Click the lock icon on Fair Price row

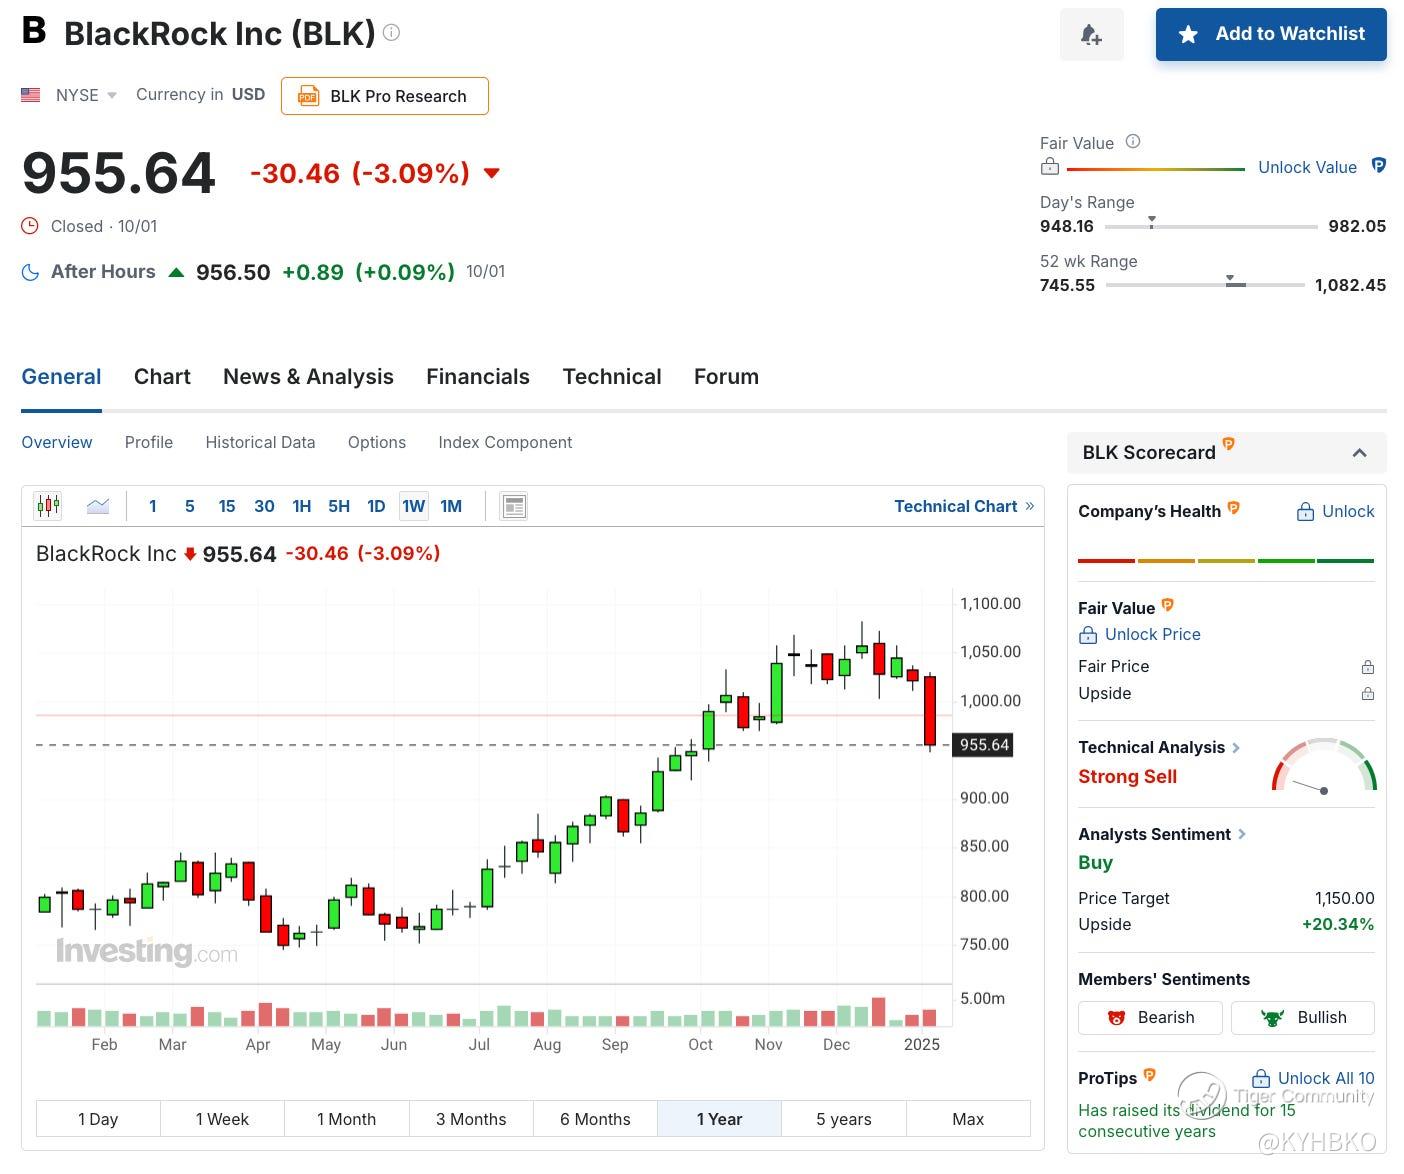[x=1367, y=666]
